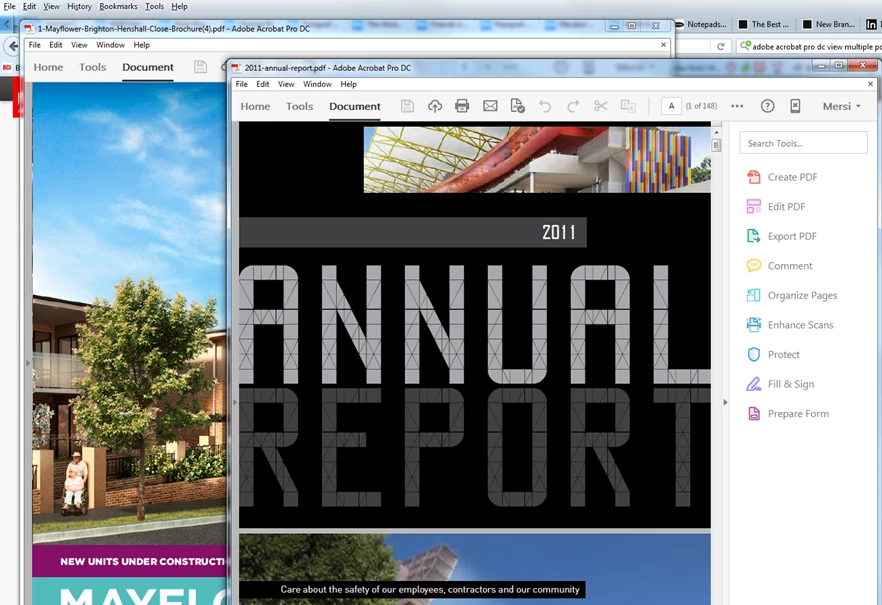Click the Undo arrow in the annual report toolbar

[x=544, y=106]
